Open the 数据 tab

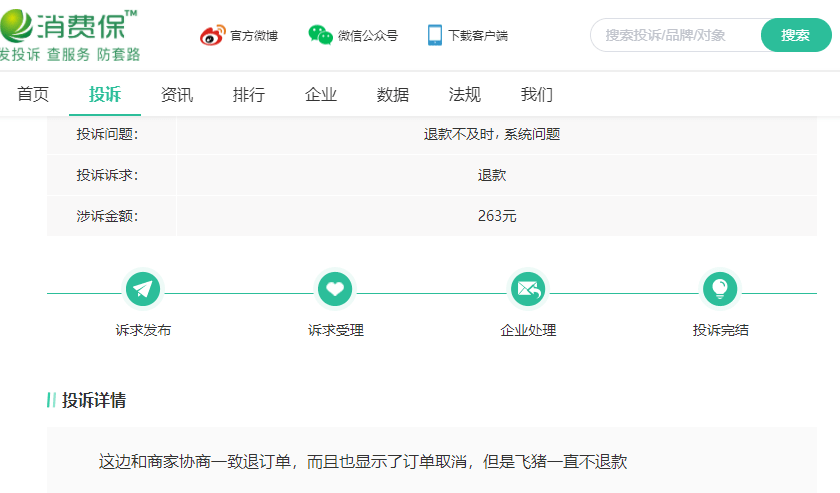(x=393, y=94)
